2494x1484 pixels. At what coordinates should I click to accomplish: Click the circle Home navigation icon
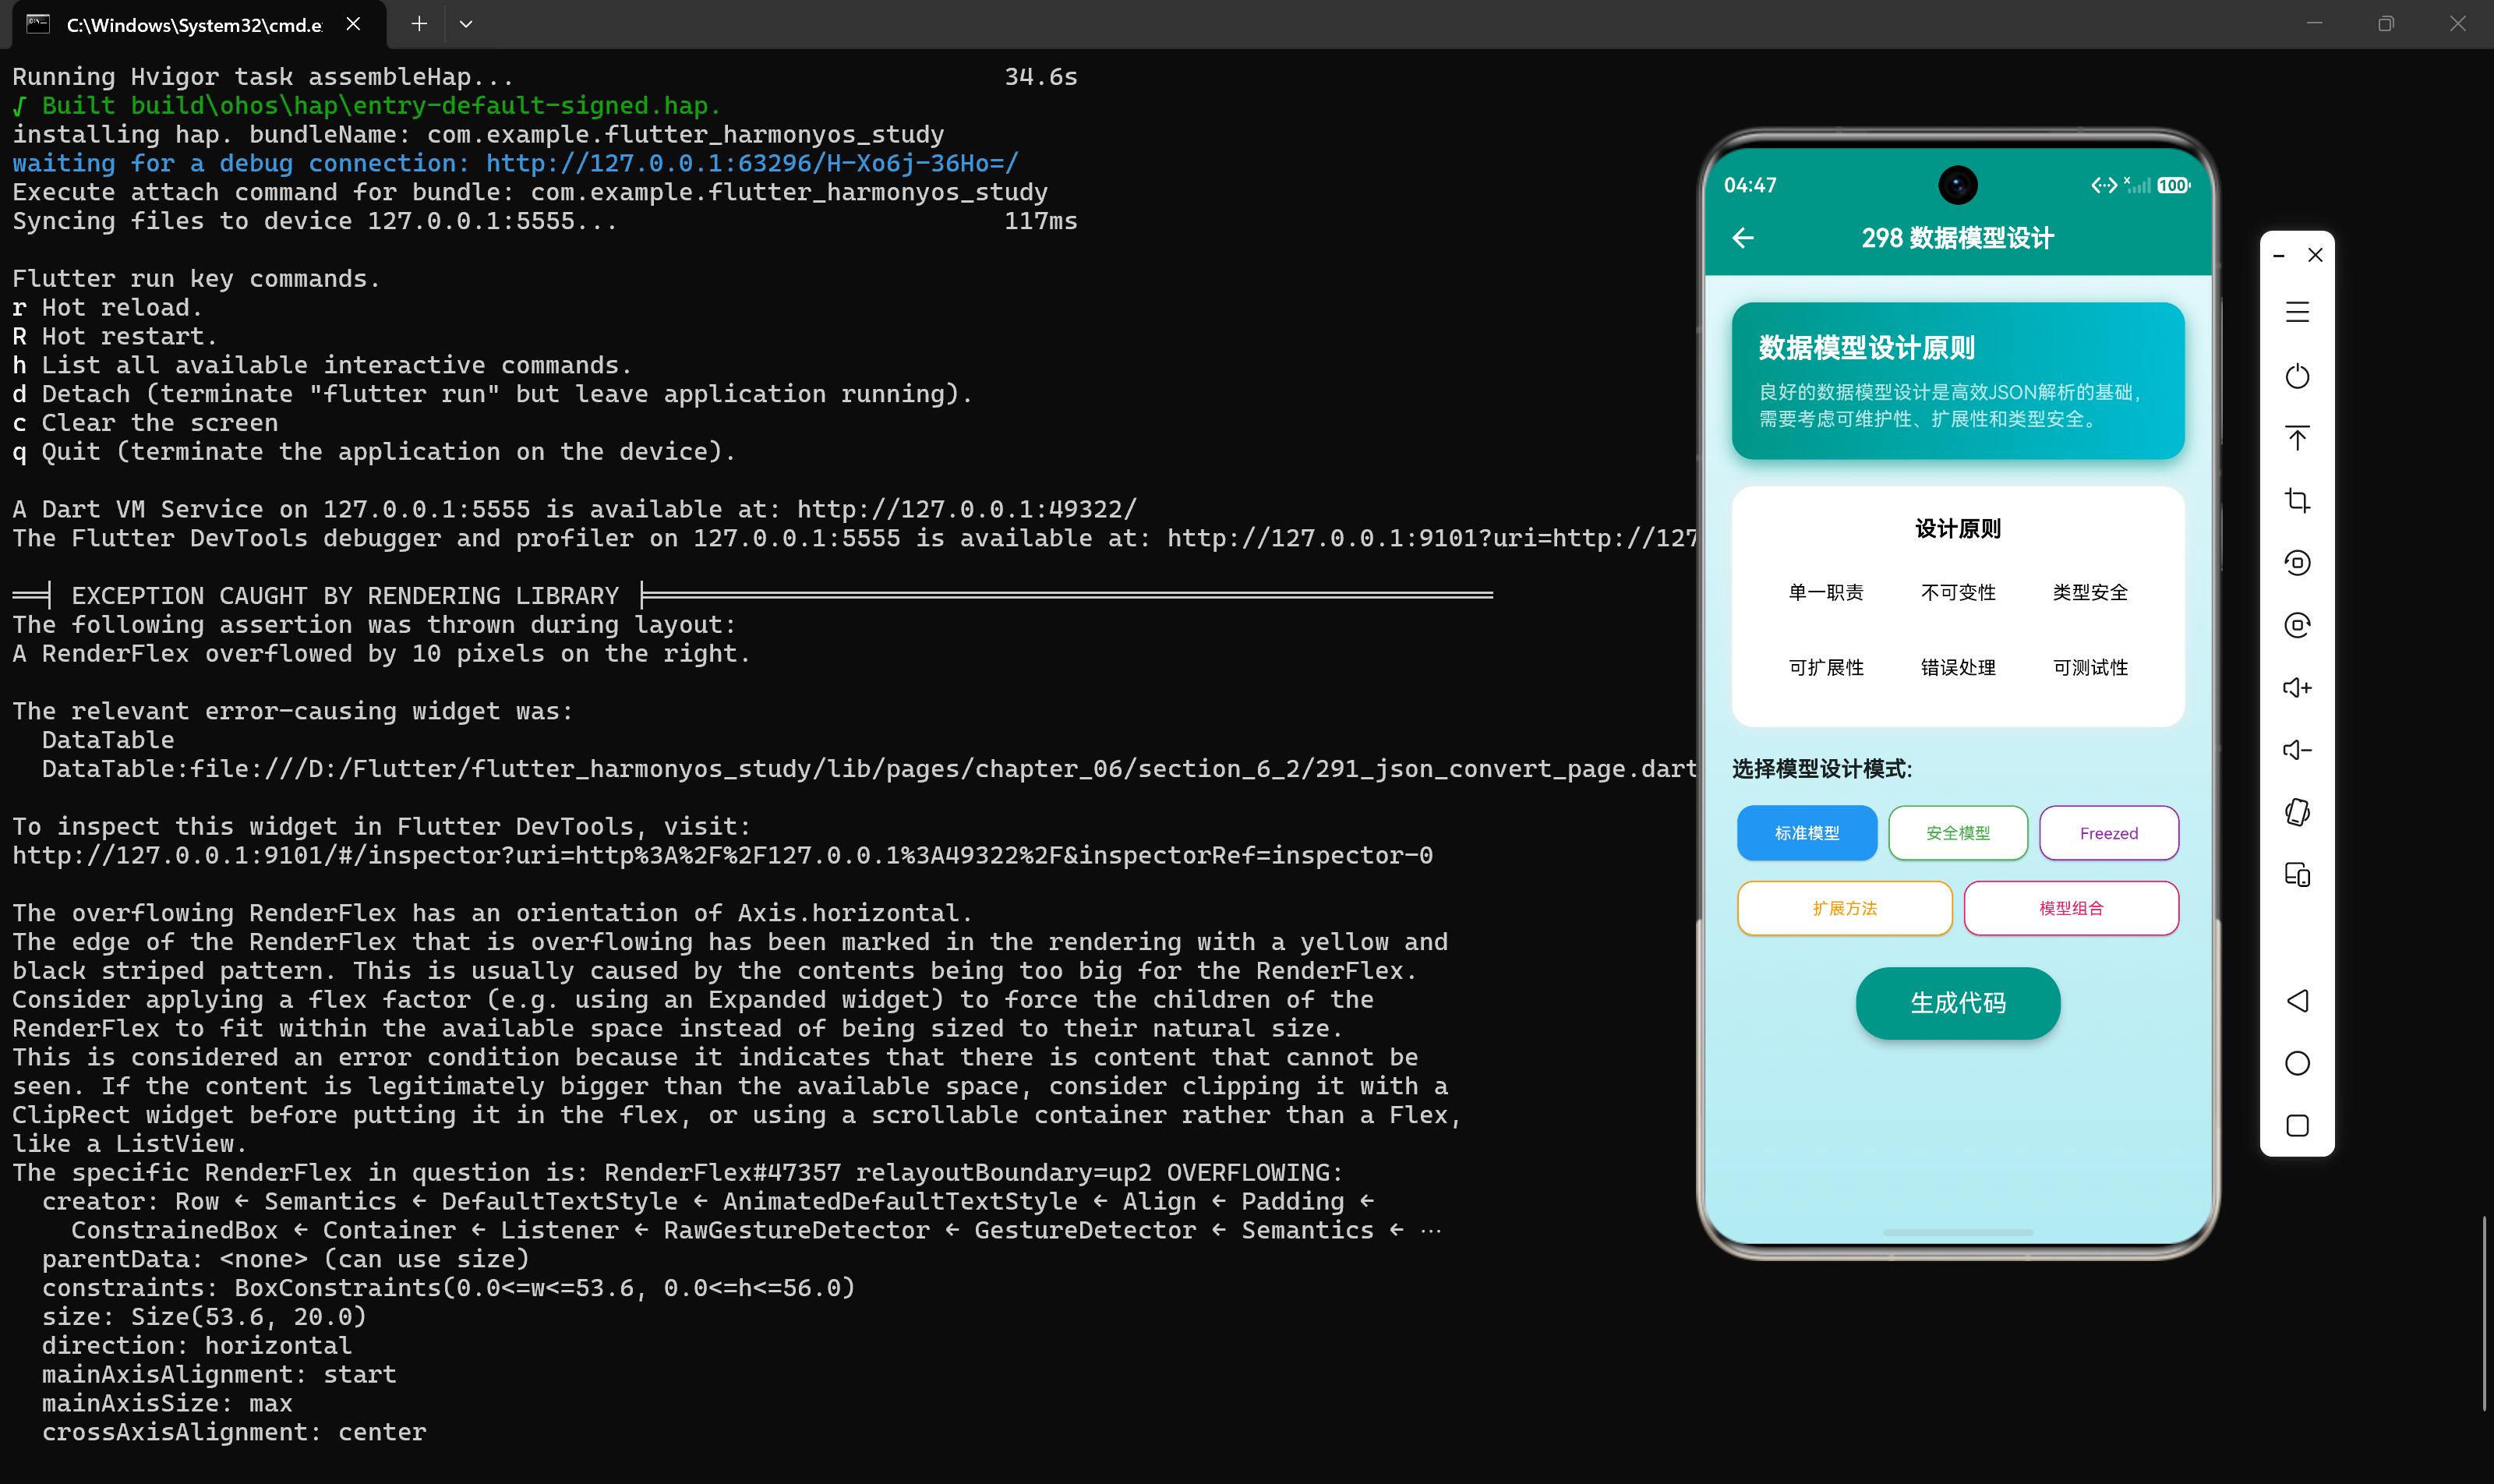click(2297, 1063)
